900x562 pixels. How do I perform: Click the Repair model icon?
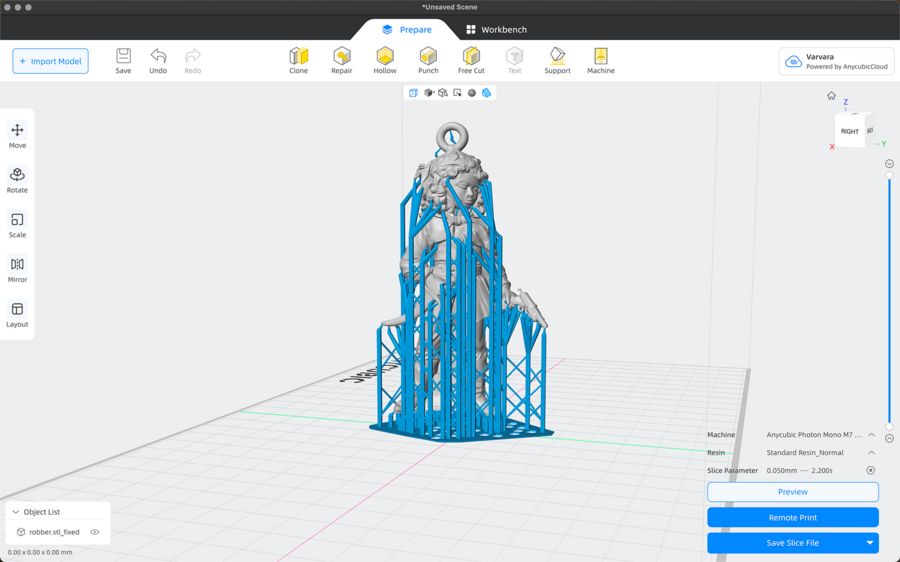pyautogui.click(x=342, y=60)
